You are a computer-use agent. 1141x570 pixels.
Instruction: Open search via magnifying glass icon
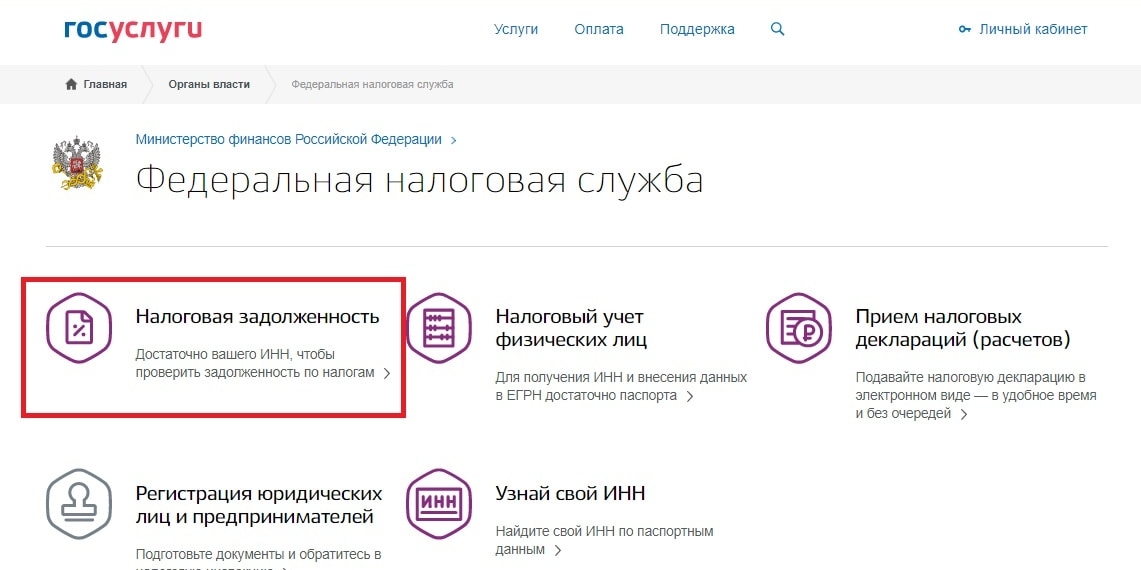pos(777,29)
